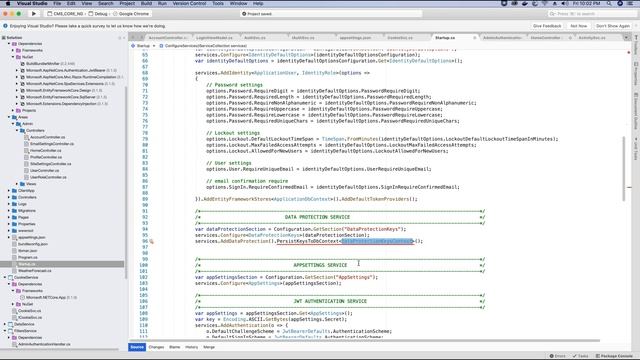Collapse the Dependencies folder under Solution
The height and width of the screenshot is (360, 640).
coord(9,44)
